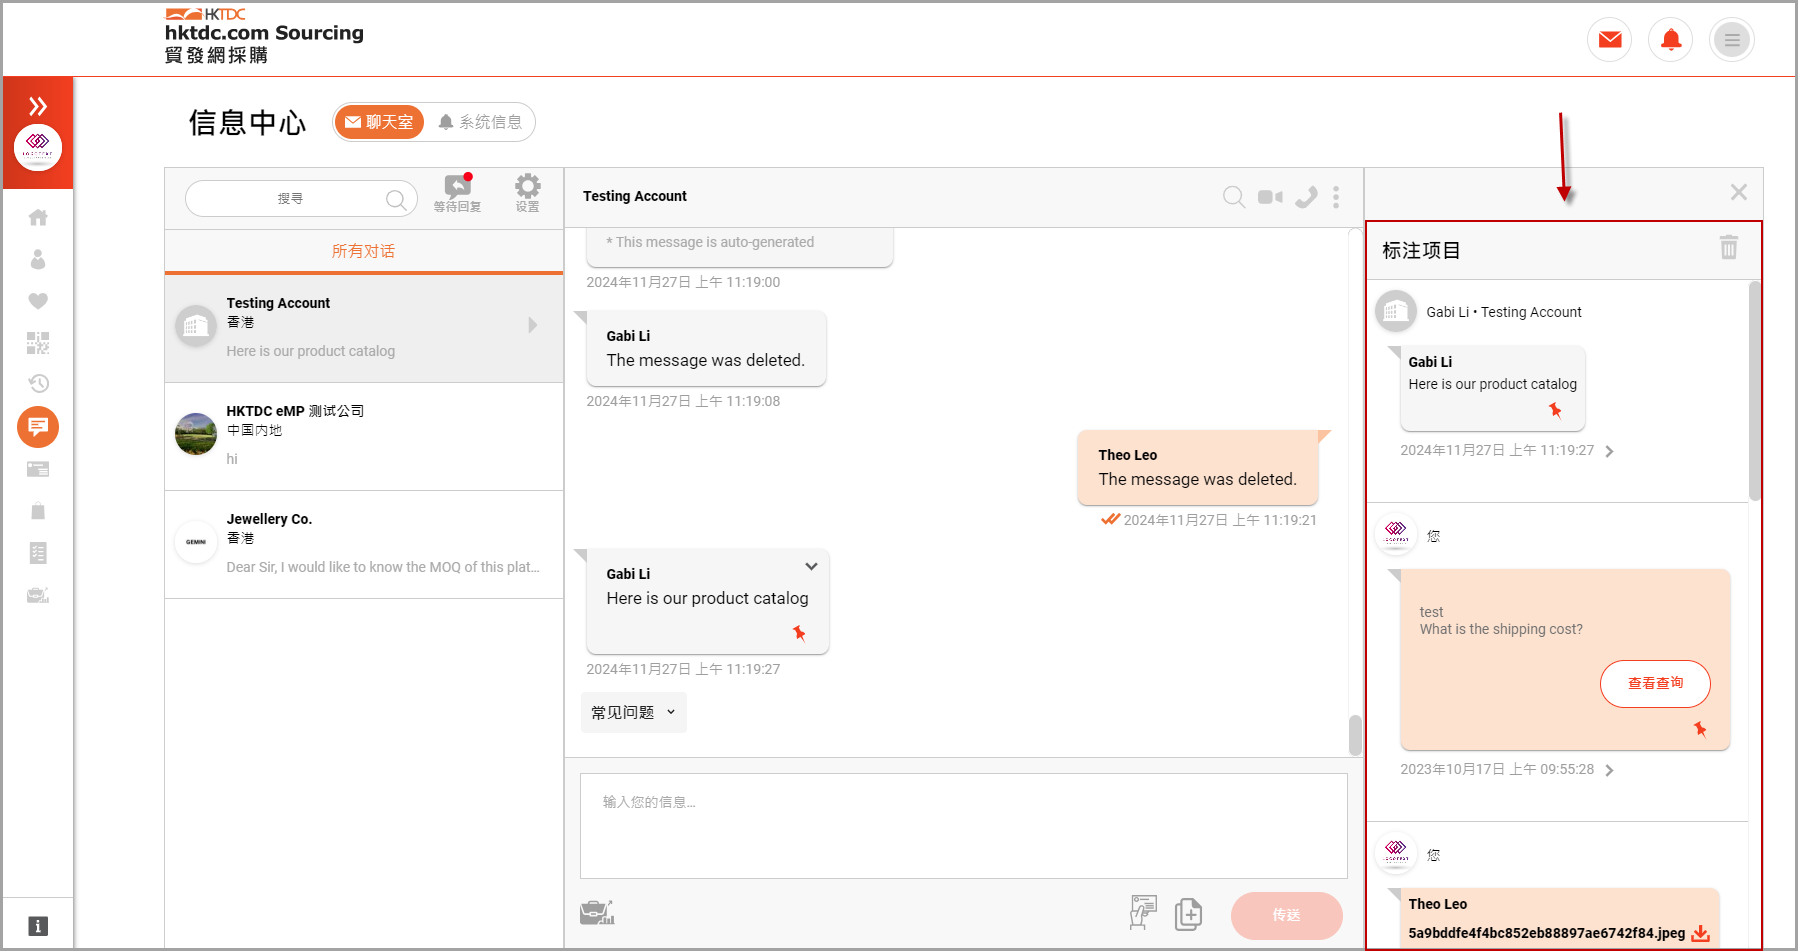Open dropdown chevron on Gabi Li catalog message
Screen dimensions: 1798x951
click(811, 567)
